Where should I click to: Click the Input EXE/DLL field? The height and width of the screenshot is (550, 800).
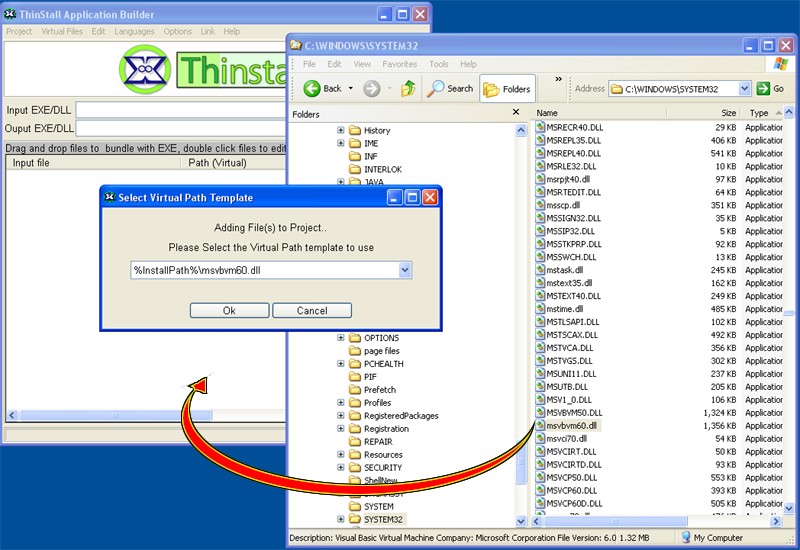[x=181, y=110]
